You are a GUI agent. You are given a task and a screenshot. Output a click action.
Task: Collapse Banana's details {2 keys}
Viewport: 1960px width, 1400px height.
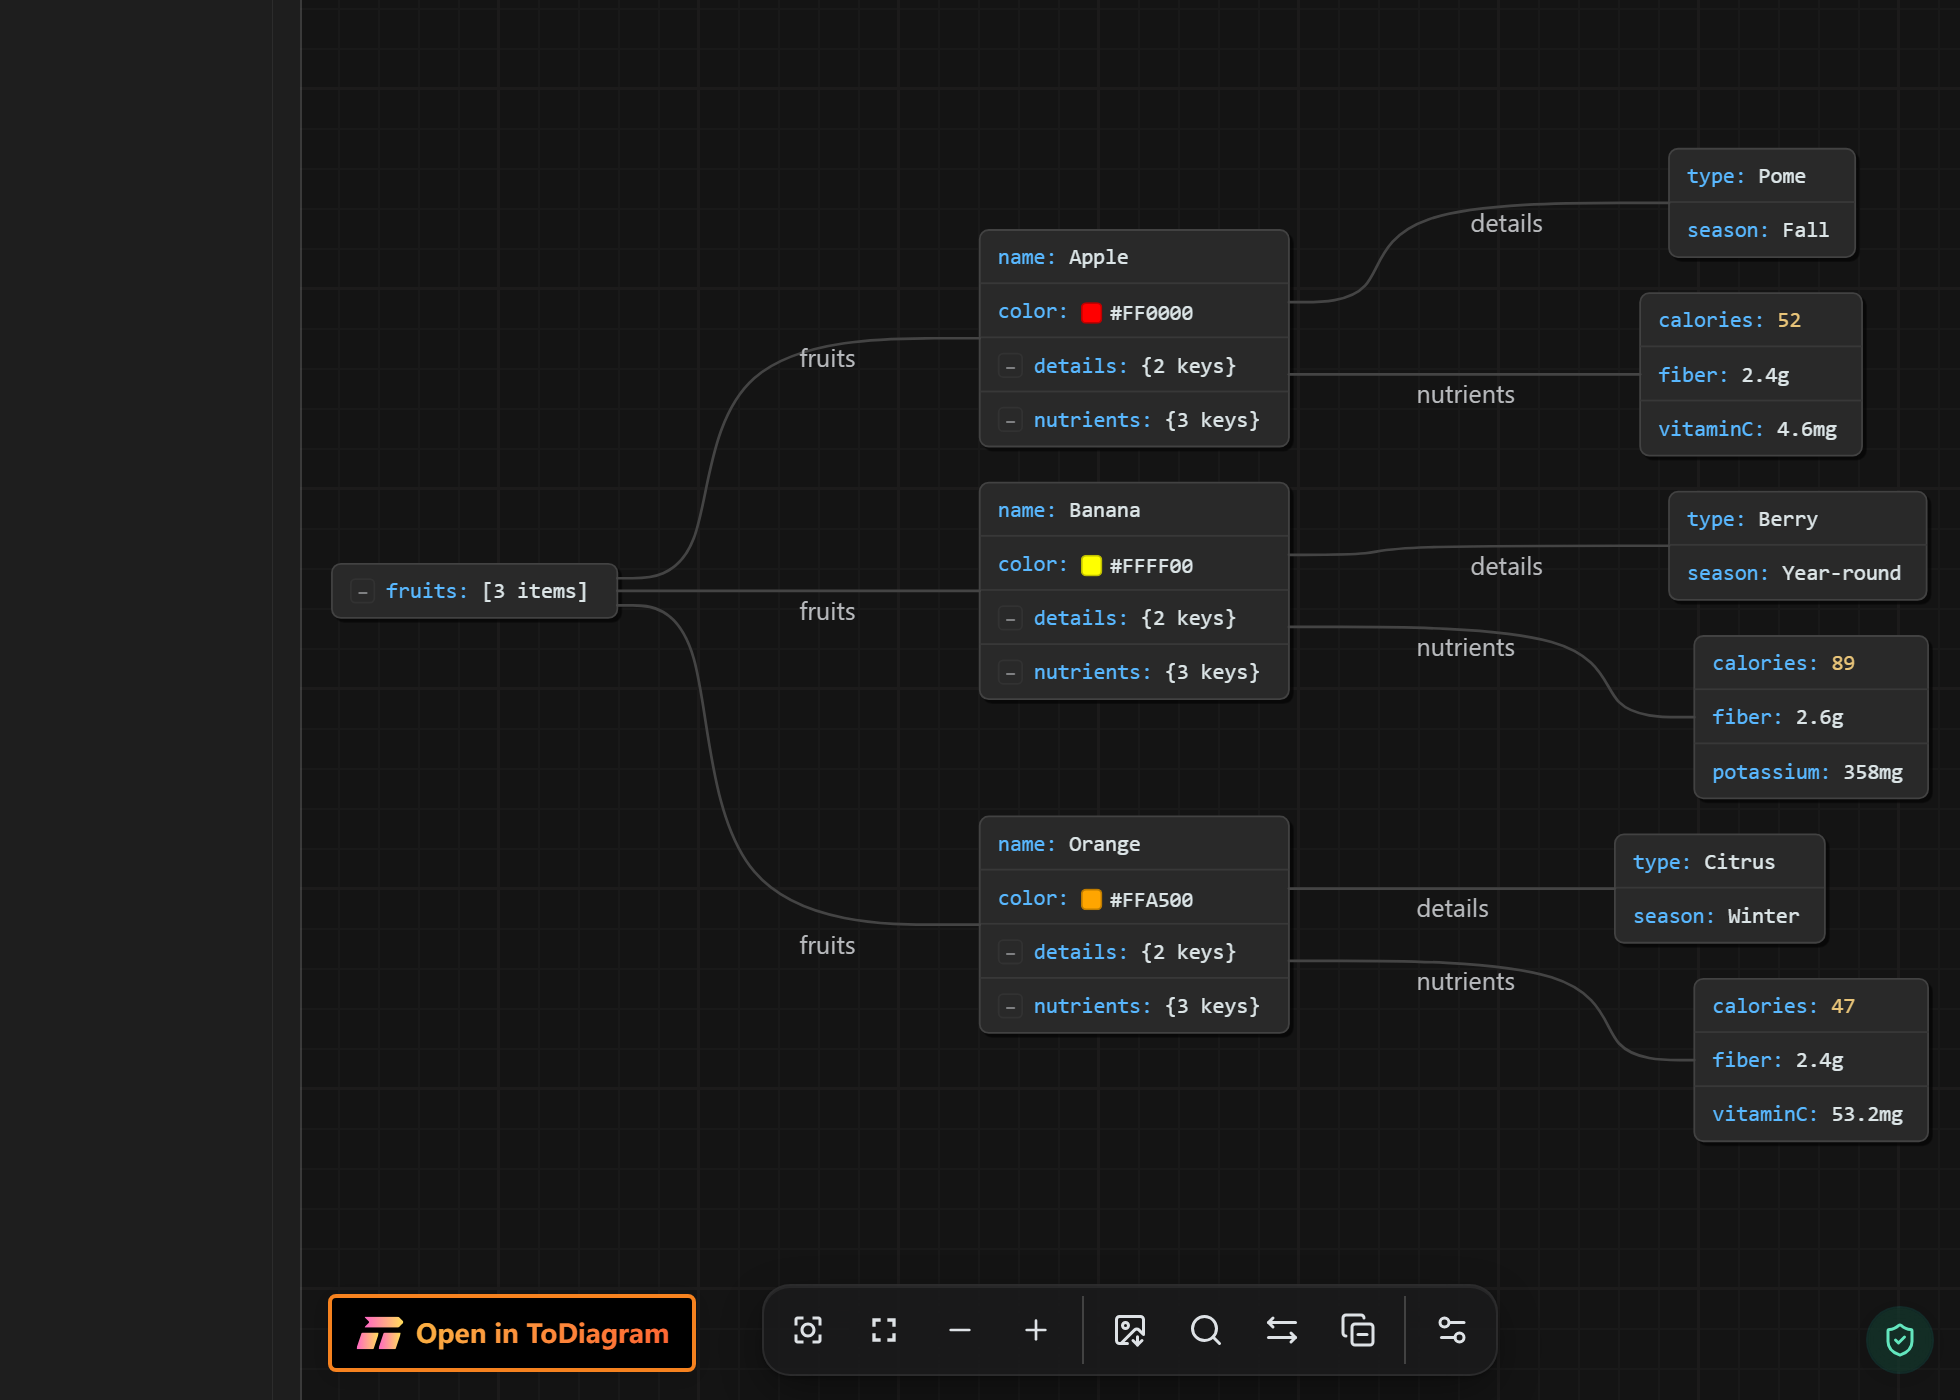click(x=1010, y=619)
